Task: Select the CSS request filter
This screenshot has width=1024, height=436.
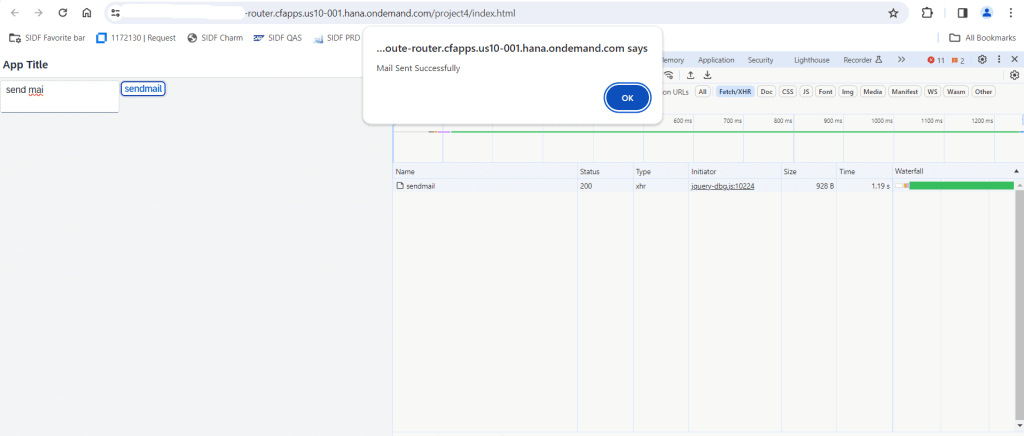Action: 788,92
